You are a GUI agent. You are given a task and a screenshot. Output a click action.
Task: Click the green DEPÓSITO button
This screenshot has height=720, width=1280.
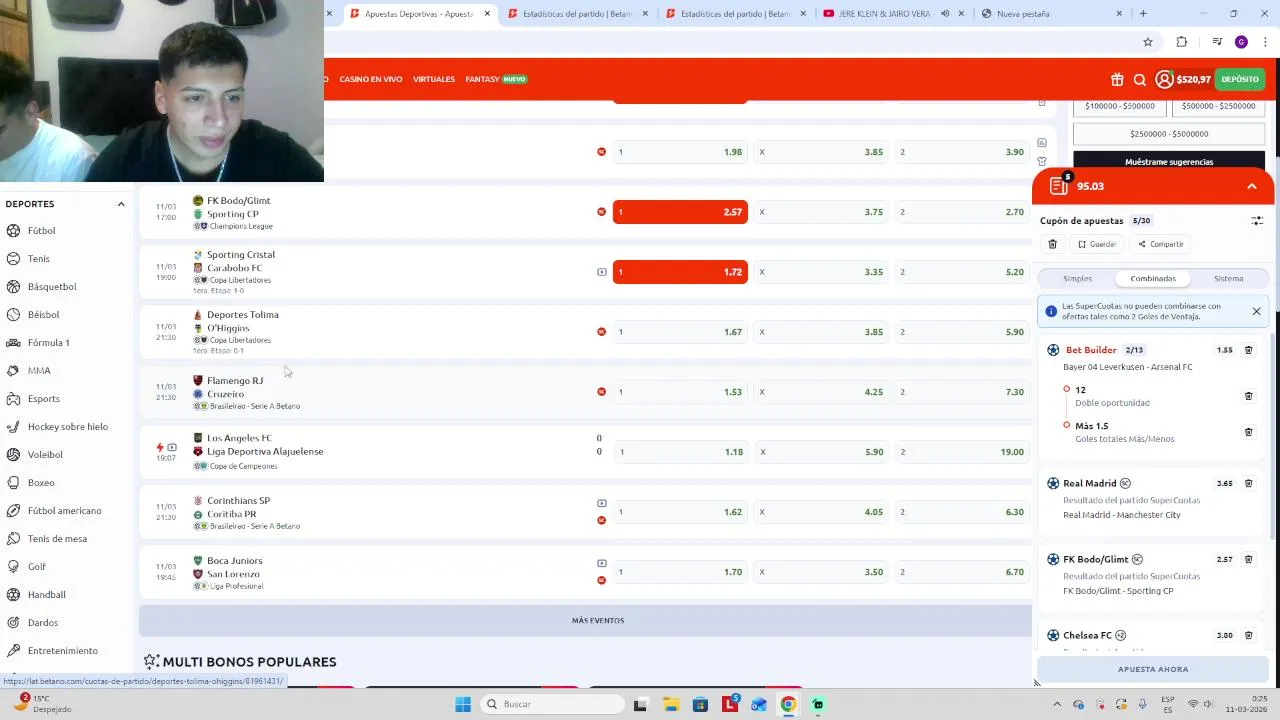tap(1240, 79)
